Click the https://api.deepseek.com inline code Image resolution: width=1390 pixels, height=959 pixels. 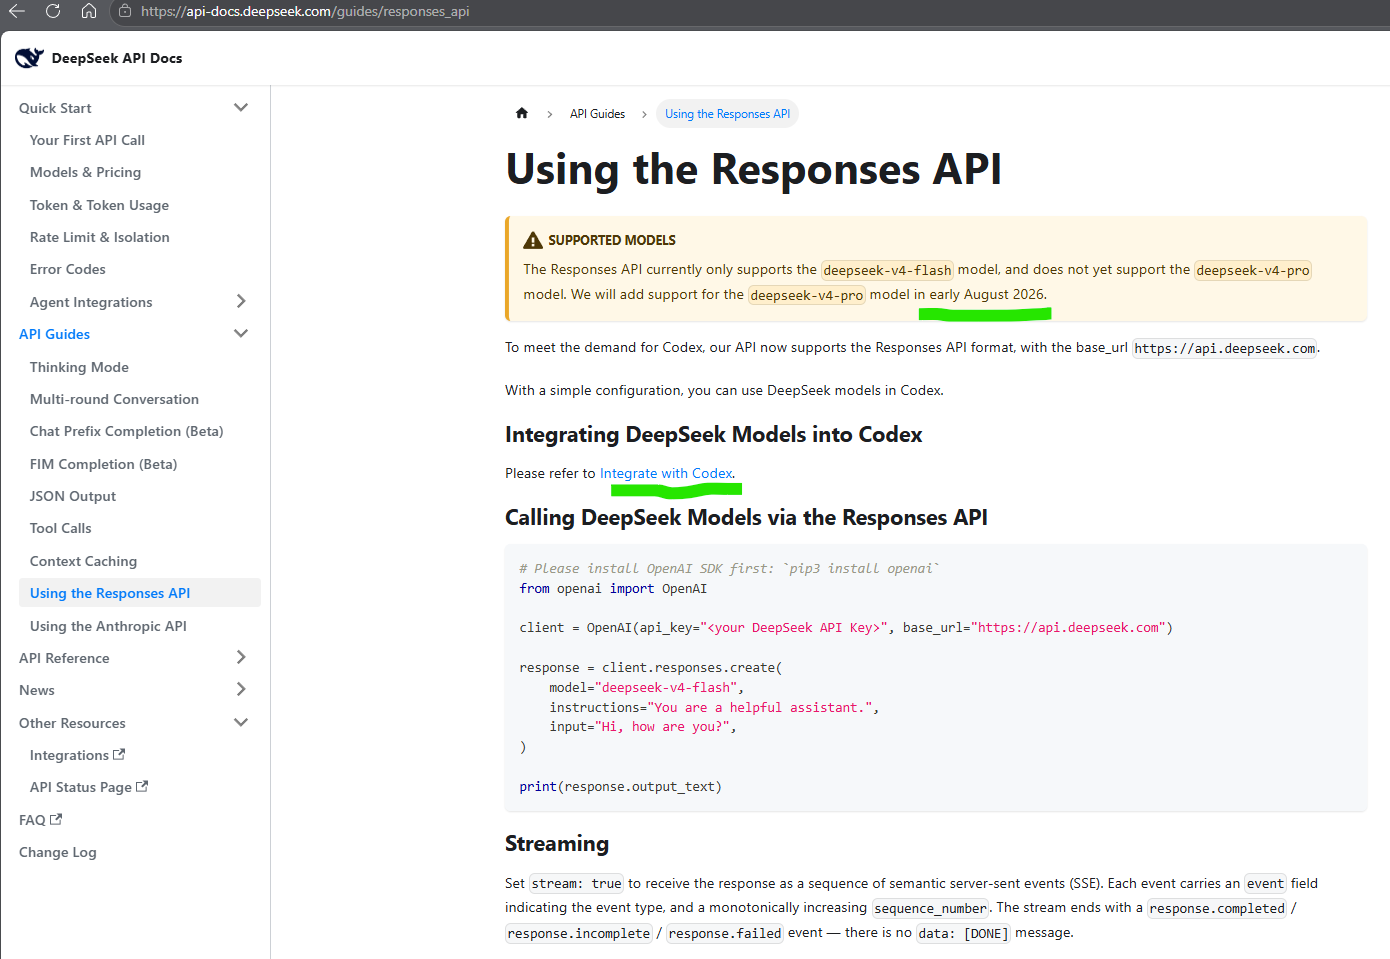coord(1225,348)
